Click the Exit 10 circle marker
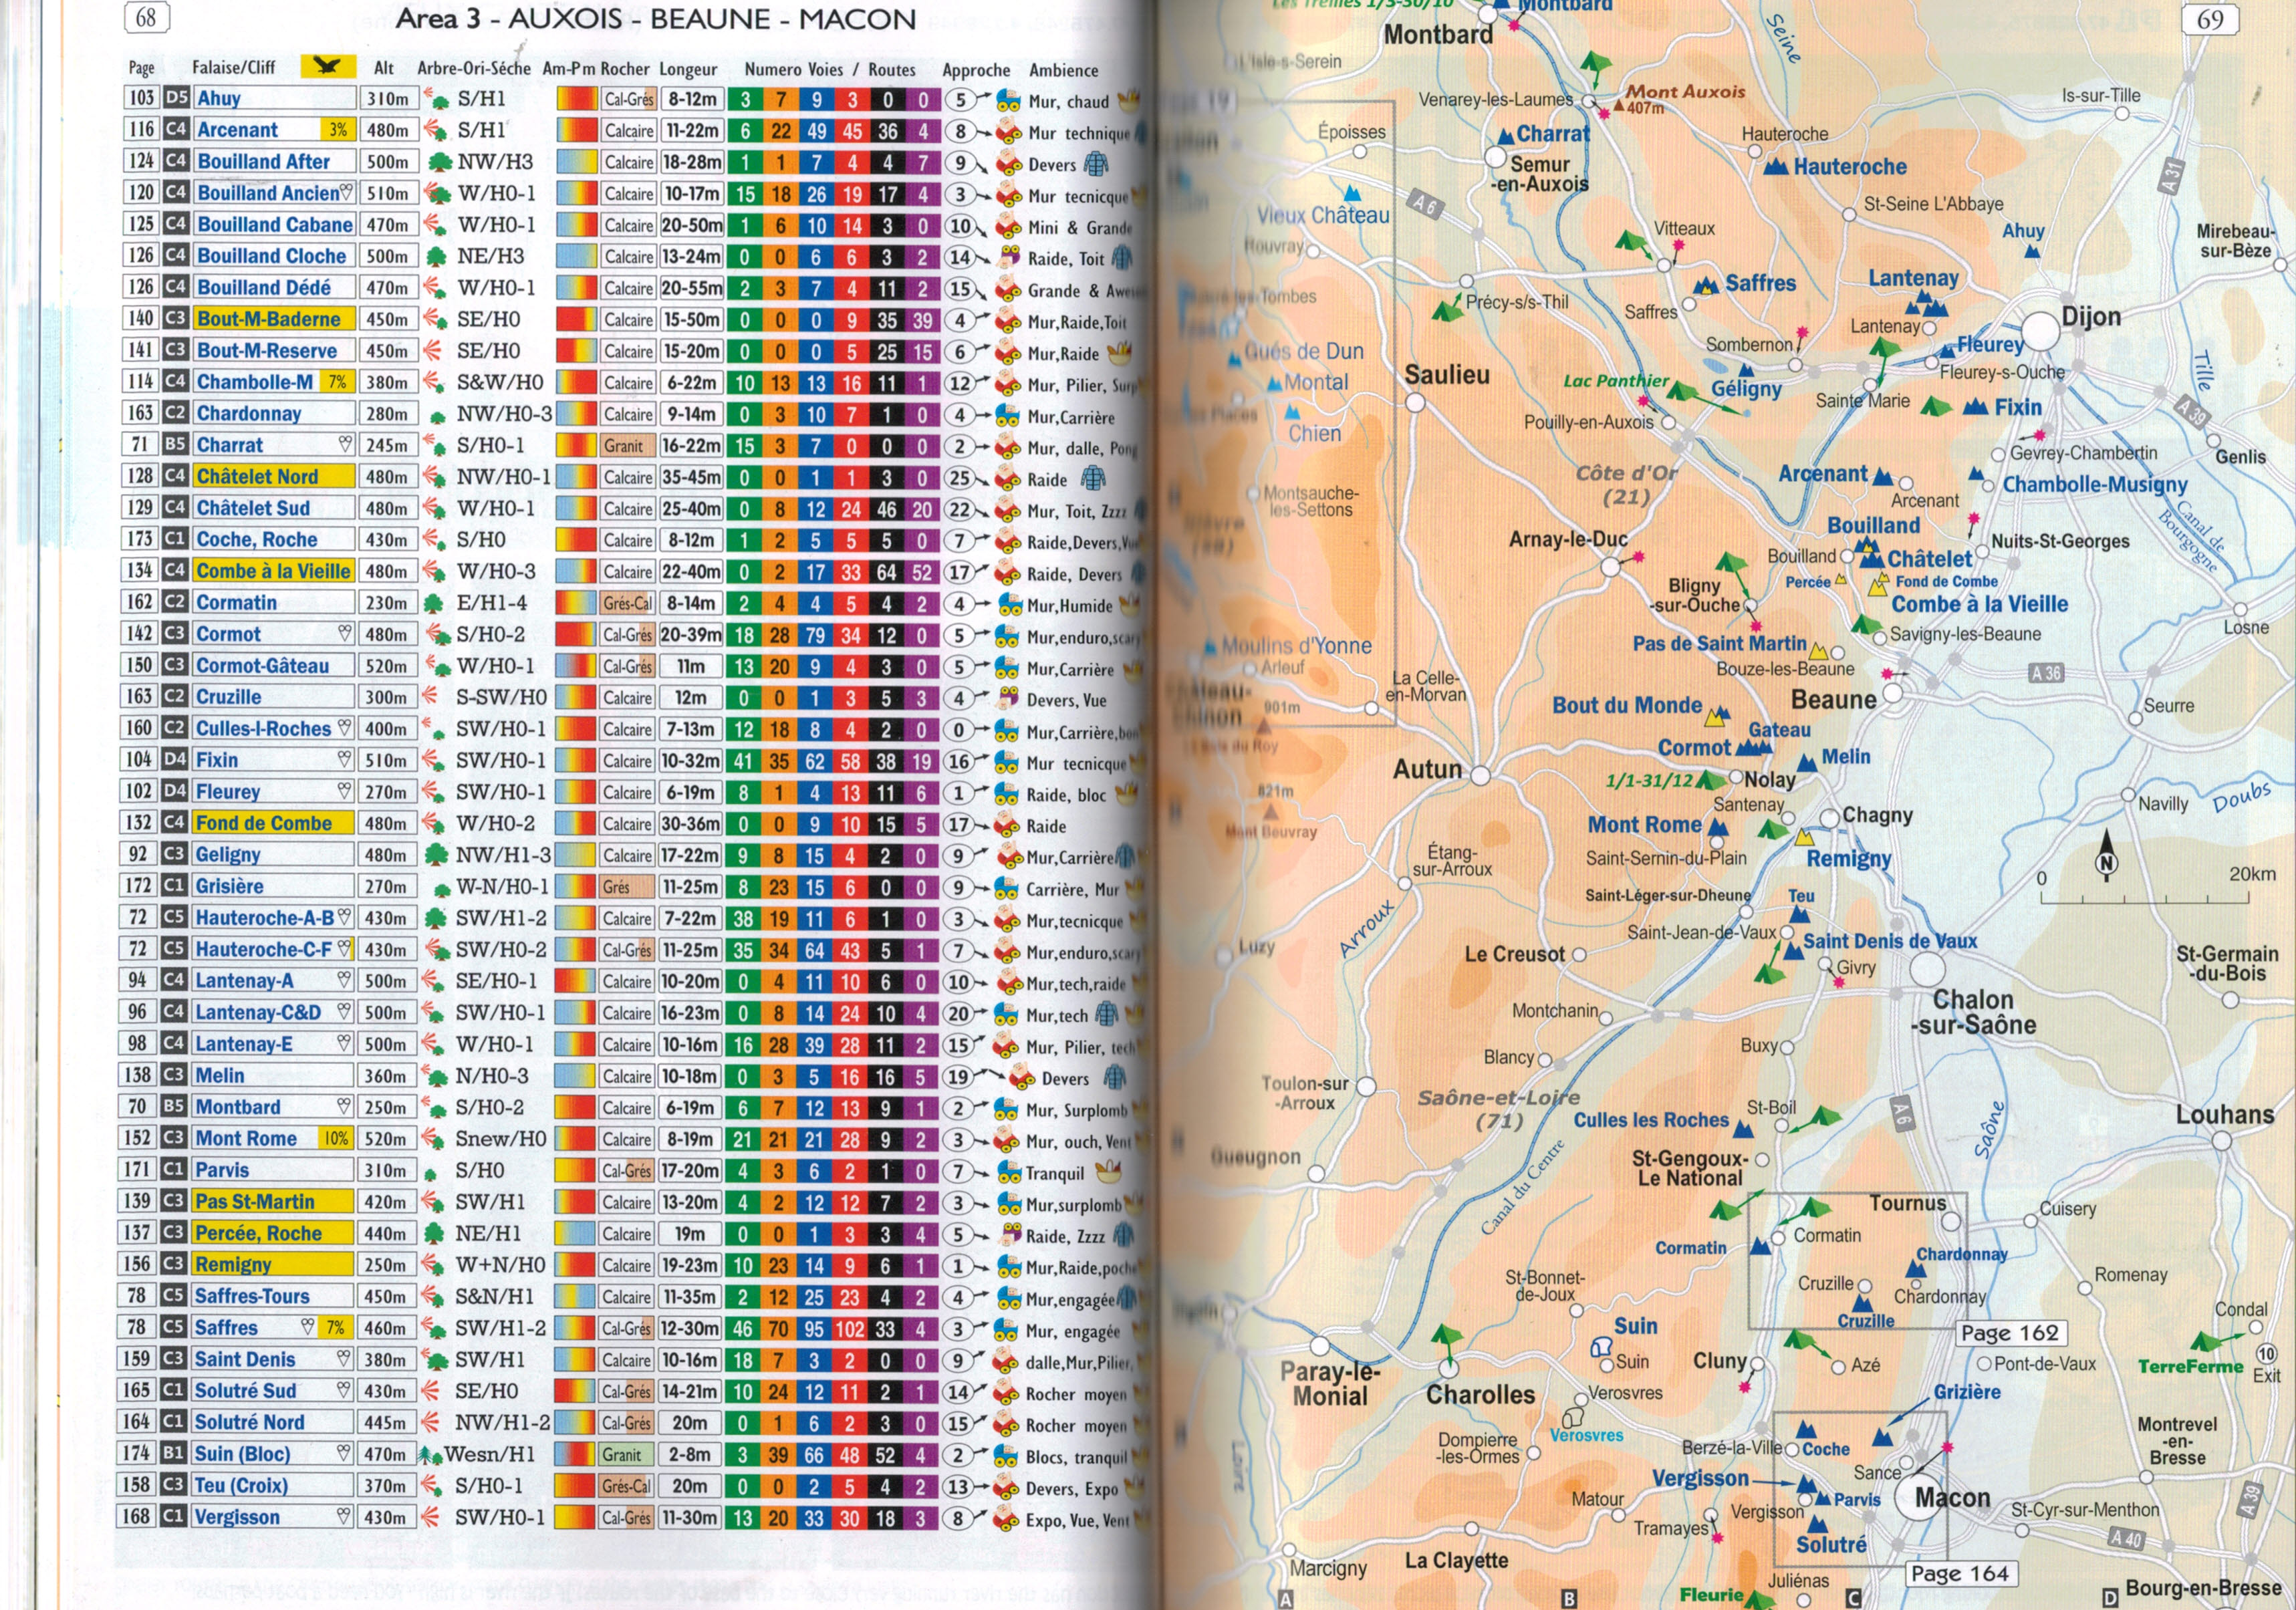This screenshot has height=1610, width=2296. click(x=2266, y=1354)
